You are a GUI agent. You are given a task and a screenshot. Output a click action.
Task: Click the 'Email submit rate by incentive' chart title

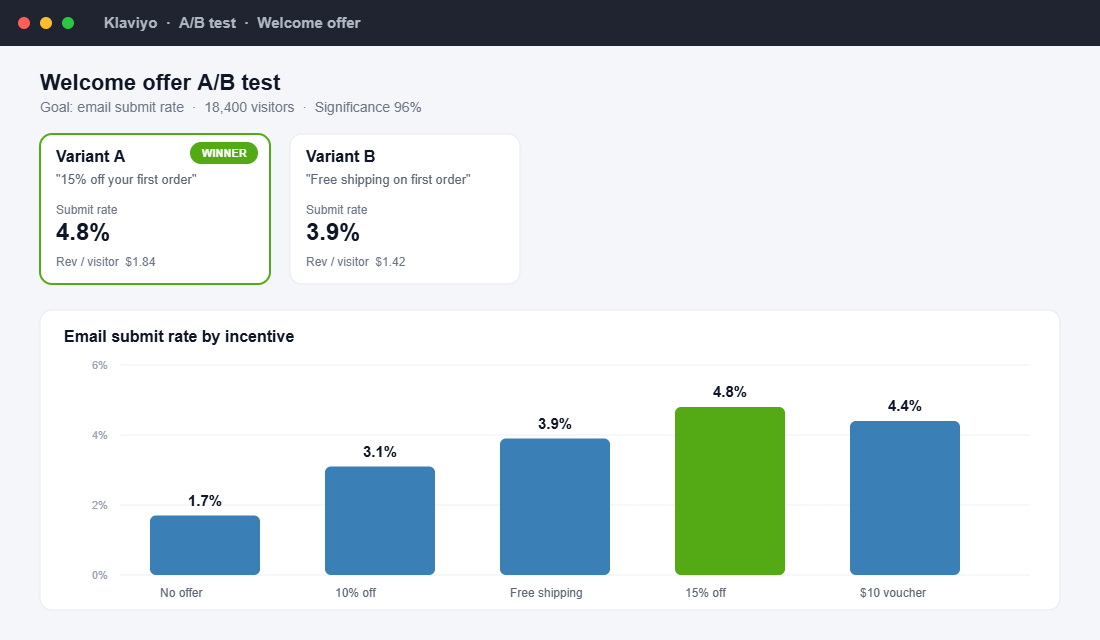179,337
